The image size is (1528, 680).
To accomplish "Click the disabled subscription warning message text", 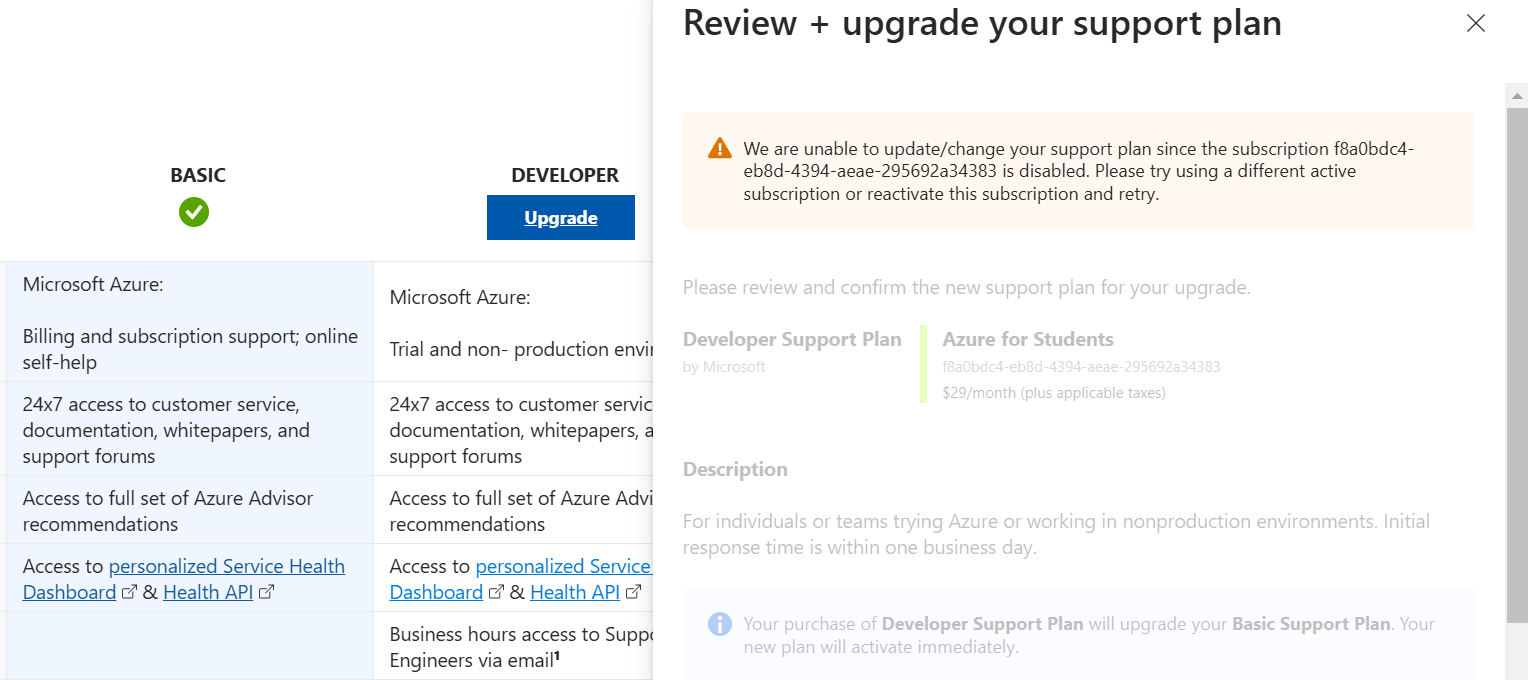I will coord(1078,171).
